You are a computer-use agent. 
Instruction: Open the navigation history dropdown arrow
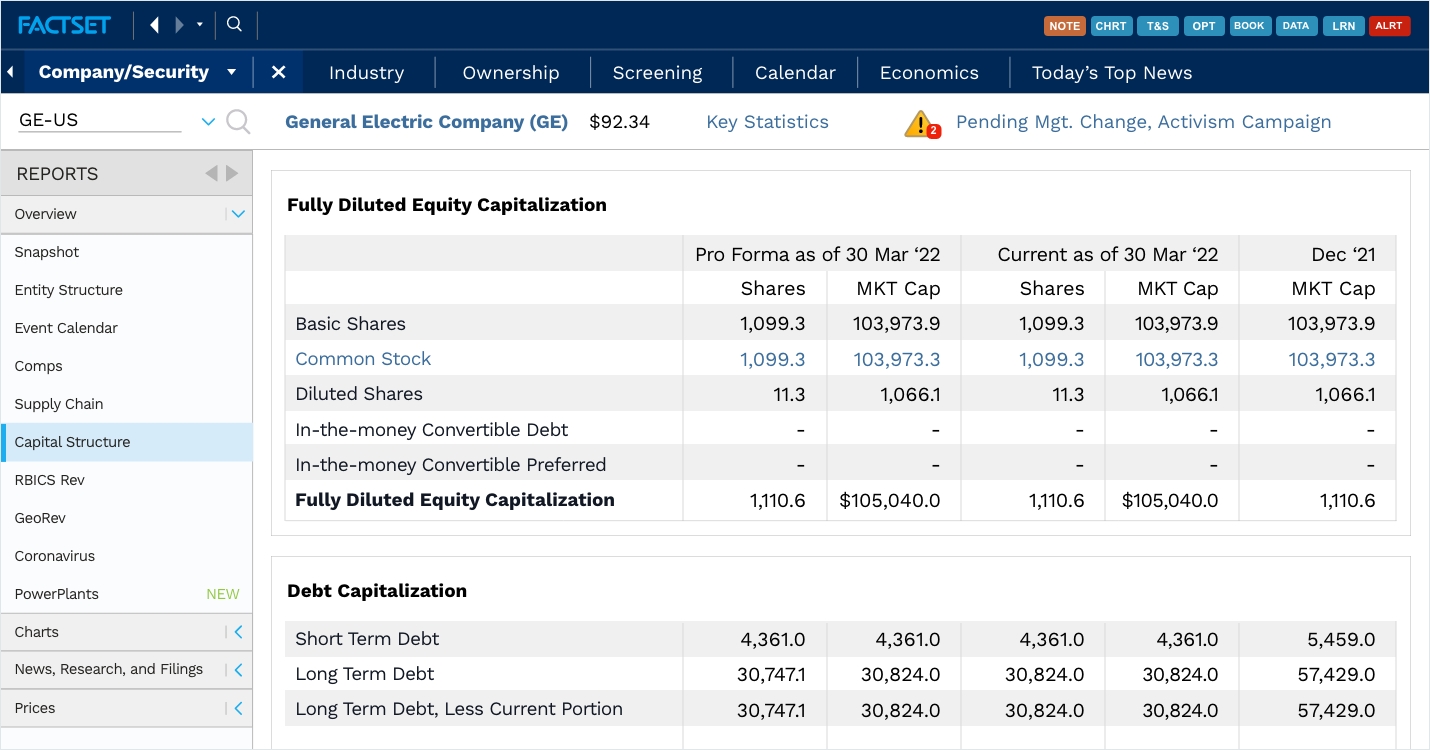click(x=200, y=25)
